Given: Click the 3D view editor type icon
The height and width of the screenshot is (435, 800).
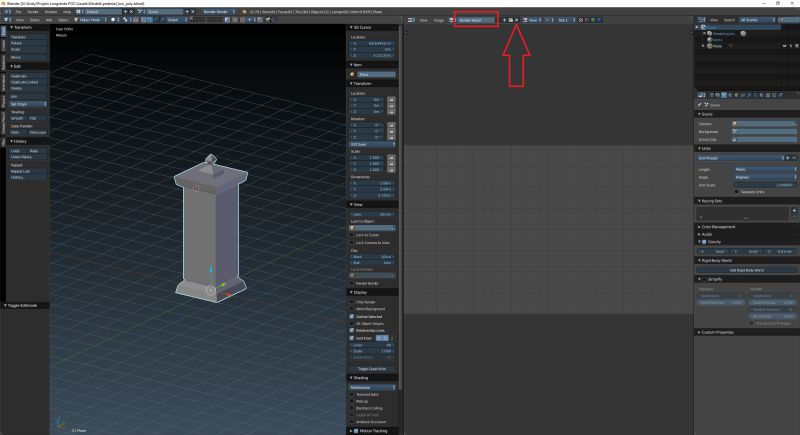Looking at the screenshot, I should tap(8, 20).
